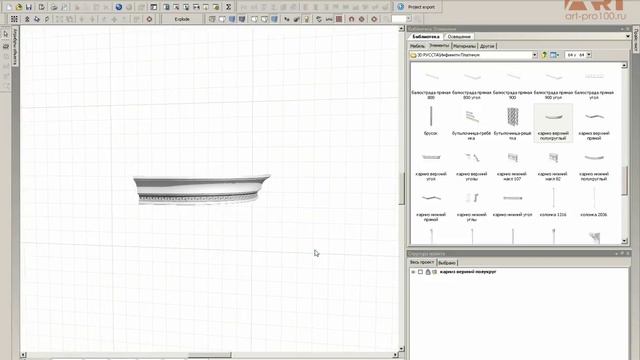The image size is (640, 360).
Task: Open the Другое library tab
Action: click(487, 46)
